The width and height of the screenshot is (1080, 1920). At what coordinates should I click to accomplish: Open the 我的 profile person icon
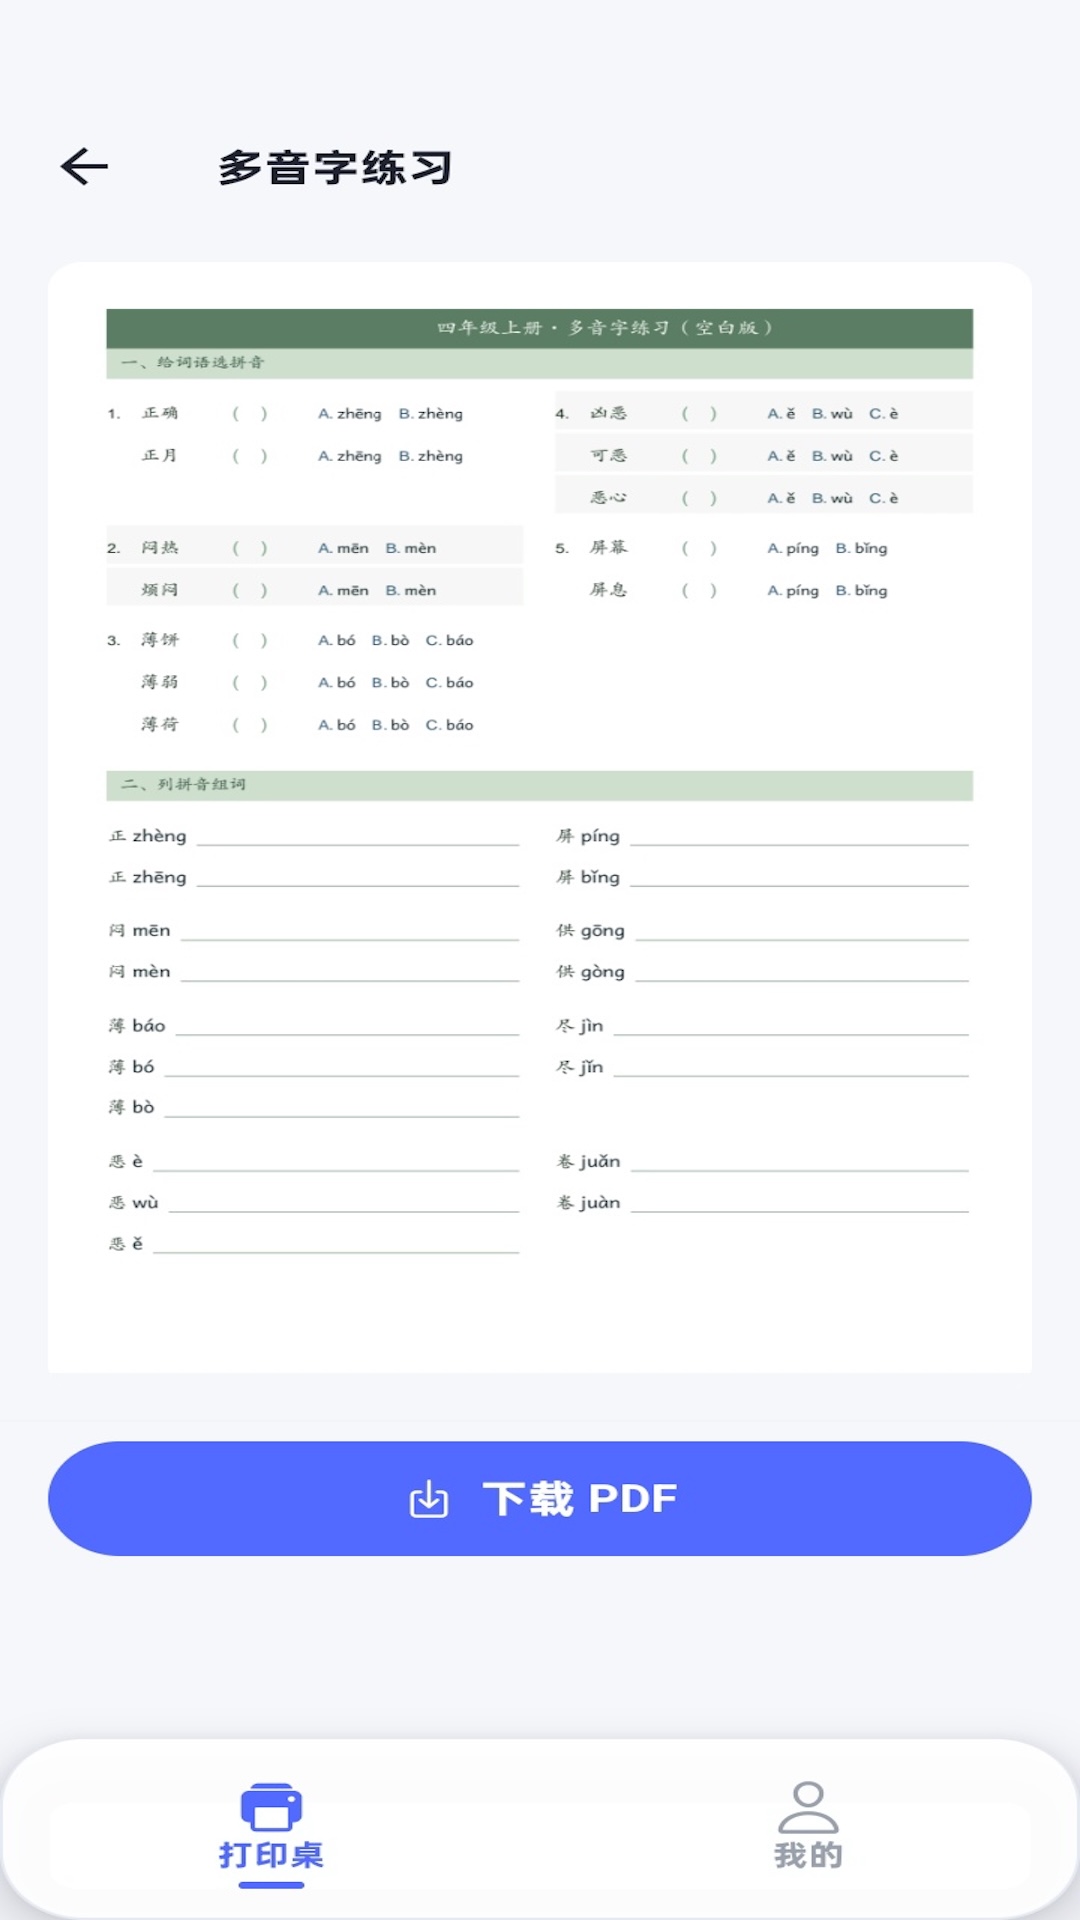point(808,1807)
